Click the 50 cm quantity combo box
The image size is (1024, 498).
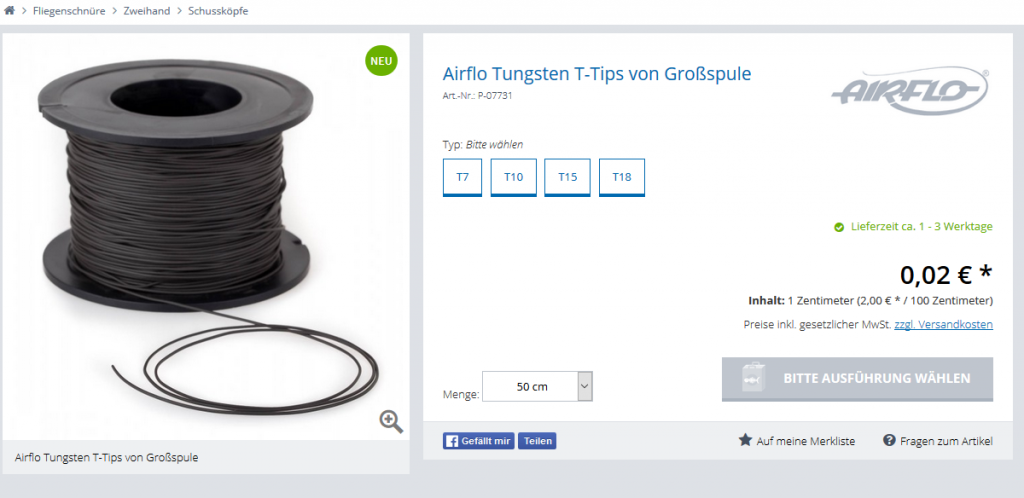pyautogui.click(x=537, y=386)
